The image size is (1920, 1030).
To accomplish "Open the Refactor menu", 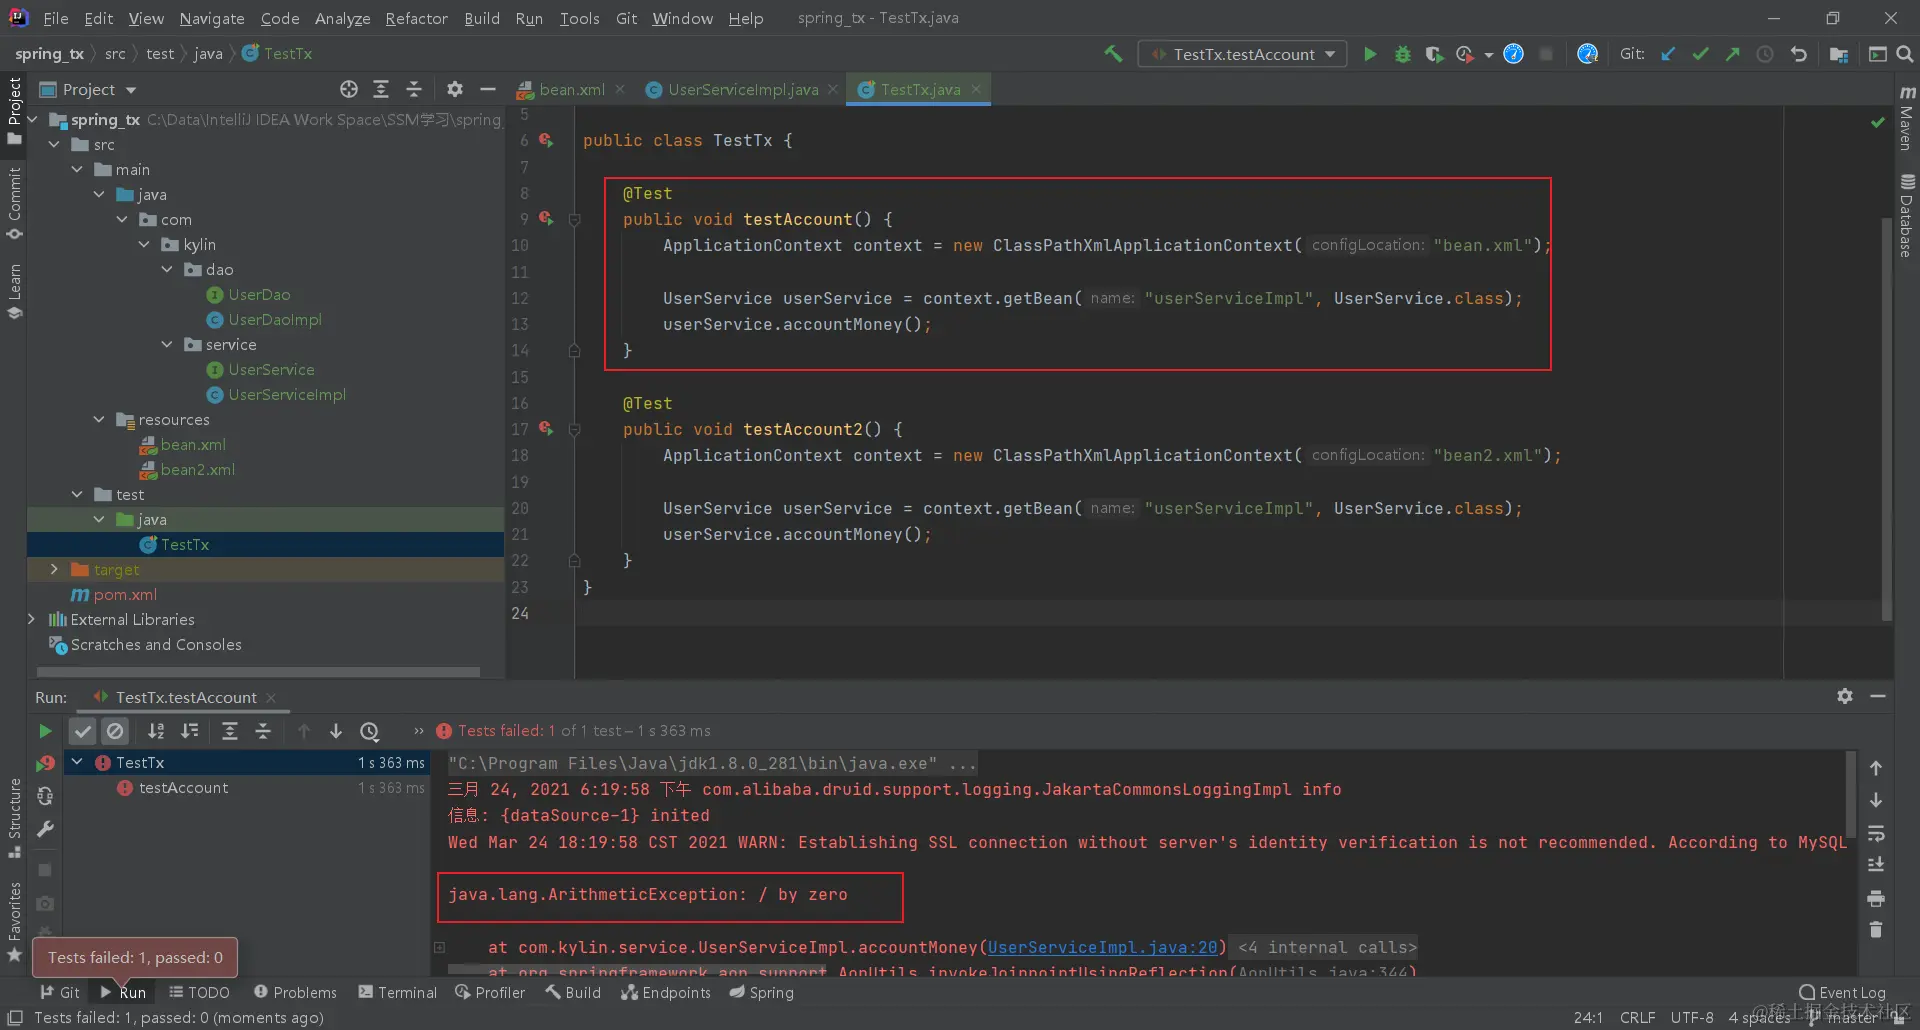I will tap(416, 18).
